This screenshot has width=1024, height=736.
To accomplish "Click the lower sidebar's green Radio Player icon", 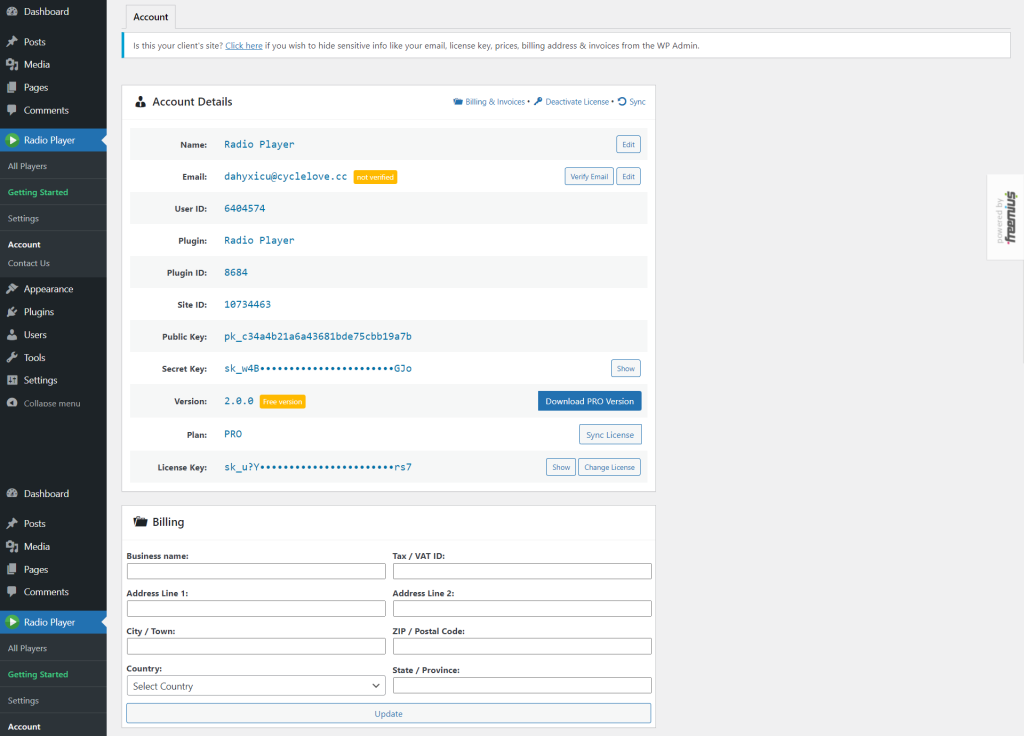I will coord(12,622).
